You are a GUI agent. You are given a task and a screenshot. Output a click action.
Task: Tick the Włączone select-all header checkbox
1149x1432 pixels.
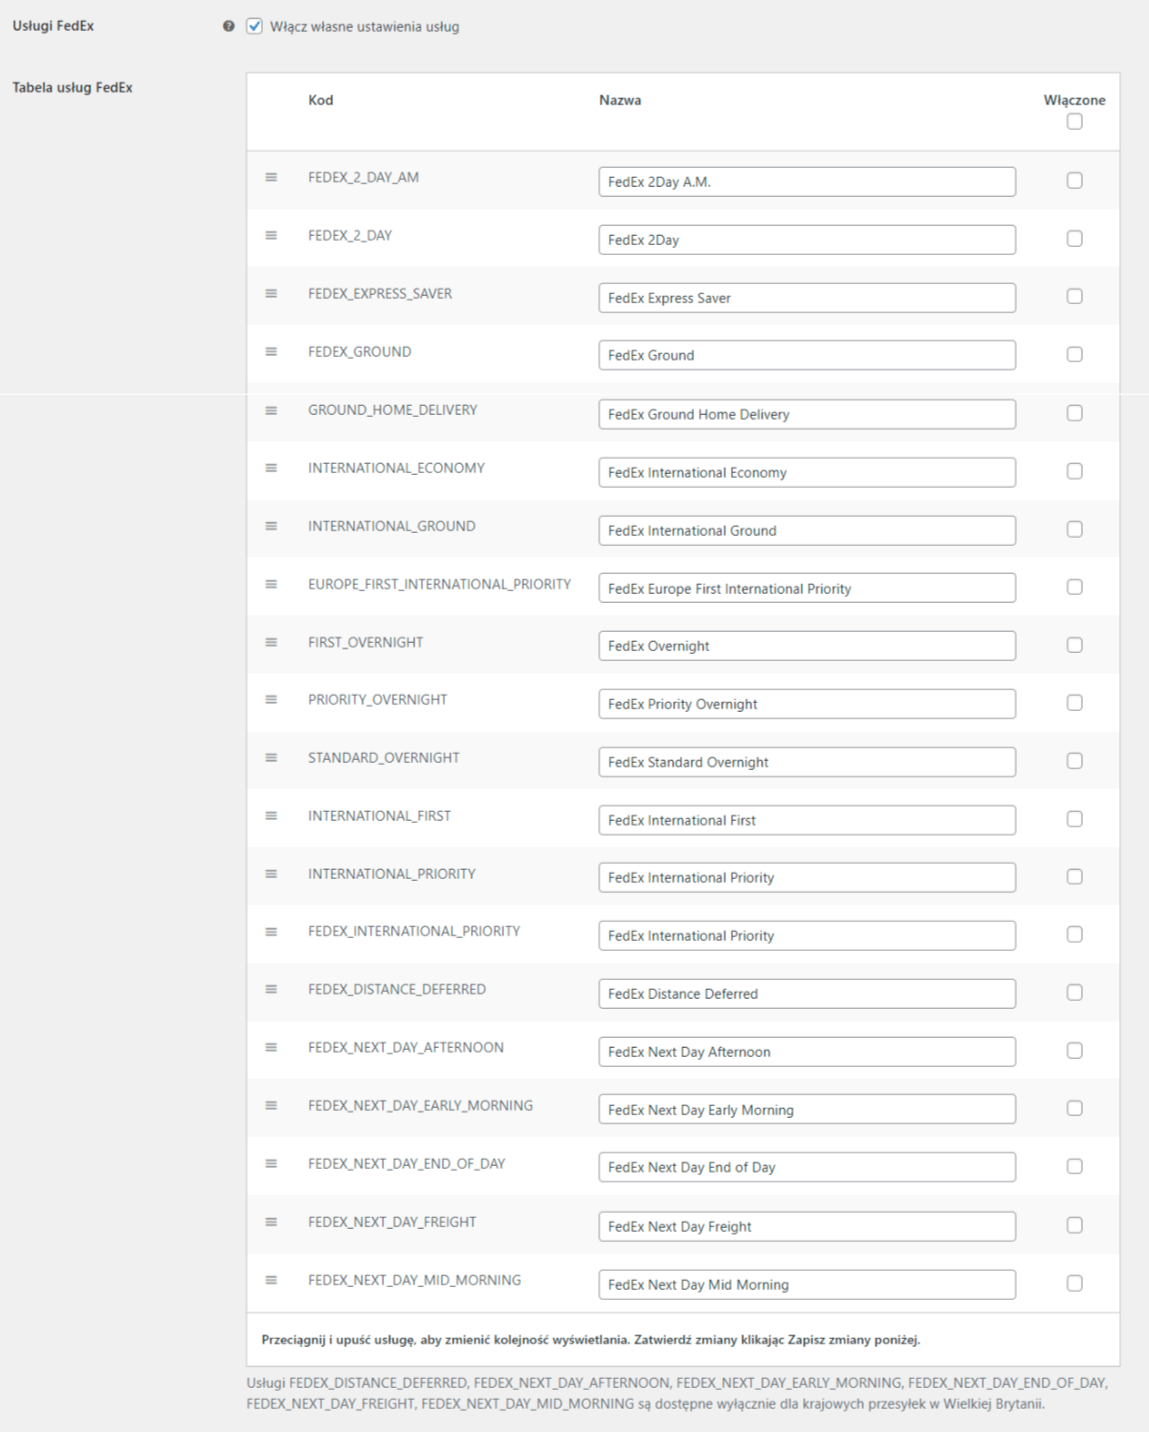pos(1074,122)
